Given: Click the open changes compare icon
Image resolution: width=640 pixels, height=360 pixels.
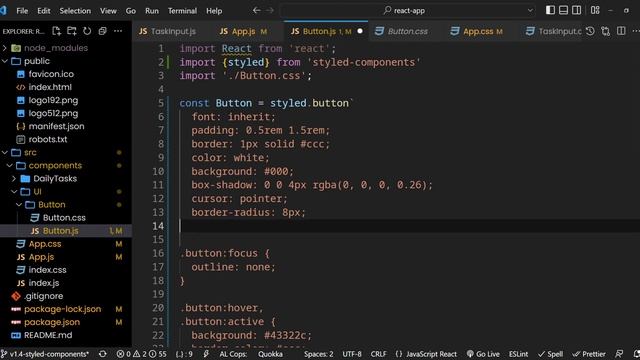Looking at the screenshot, I should click(x=606, y=31).
